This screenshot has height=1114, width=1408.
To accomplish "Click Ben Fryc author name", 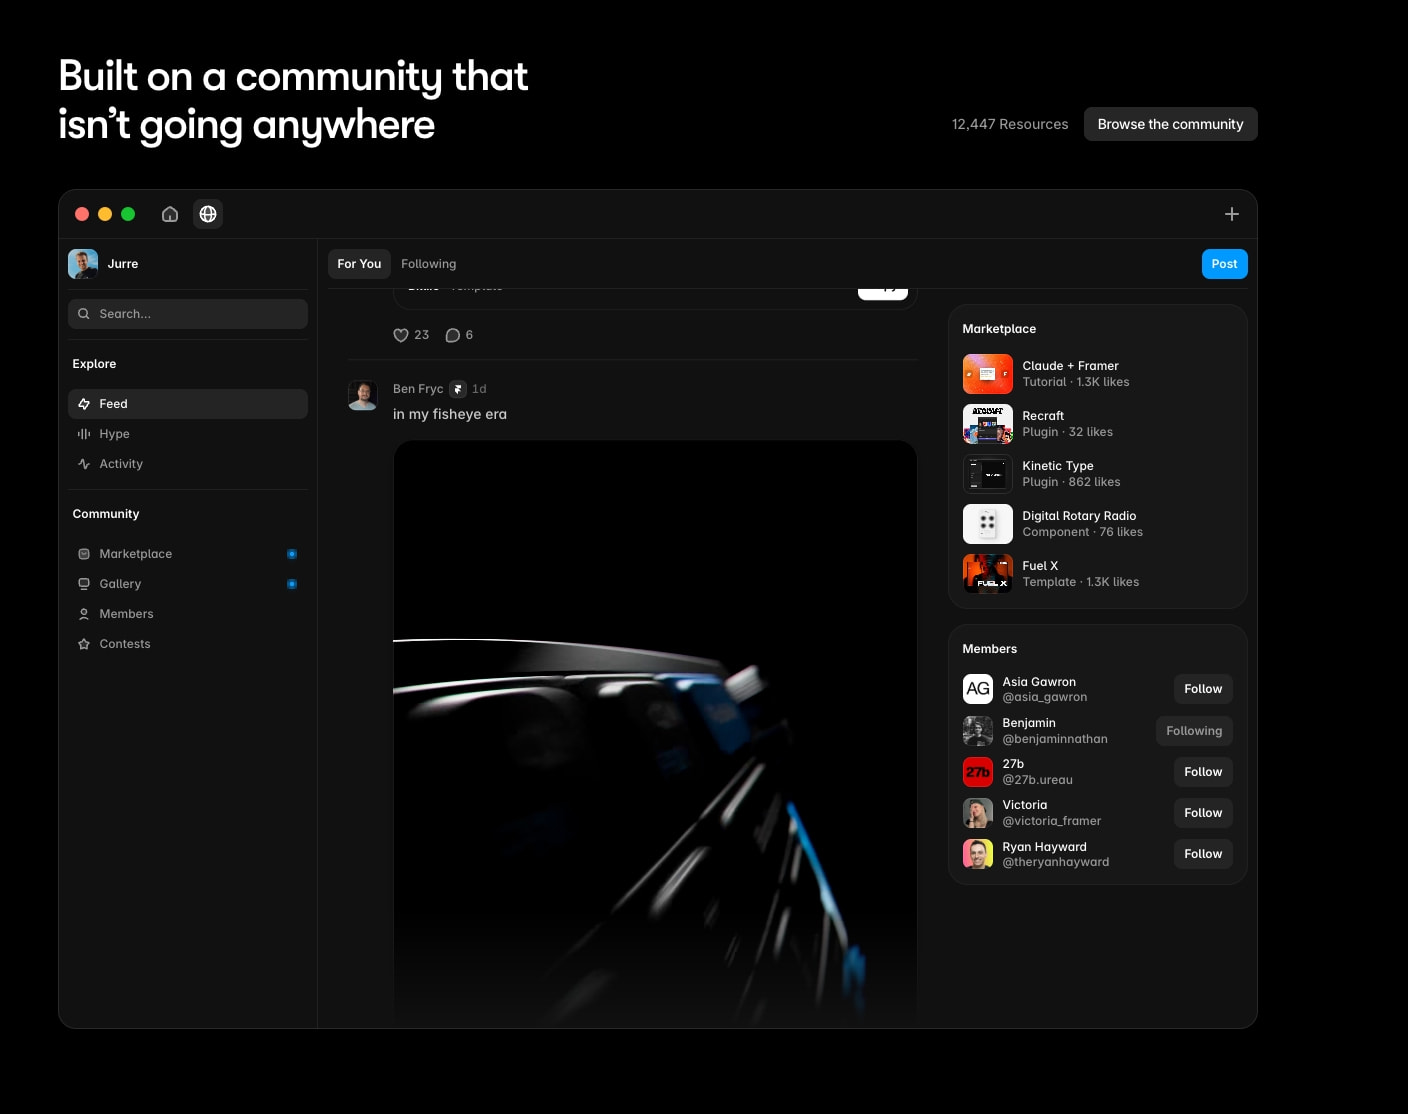I will tap(418, 389).
